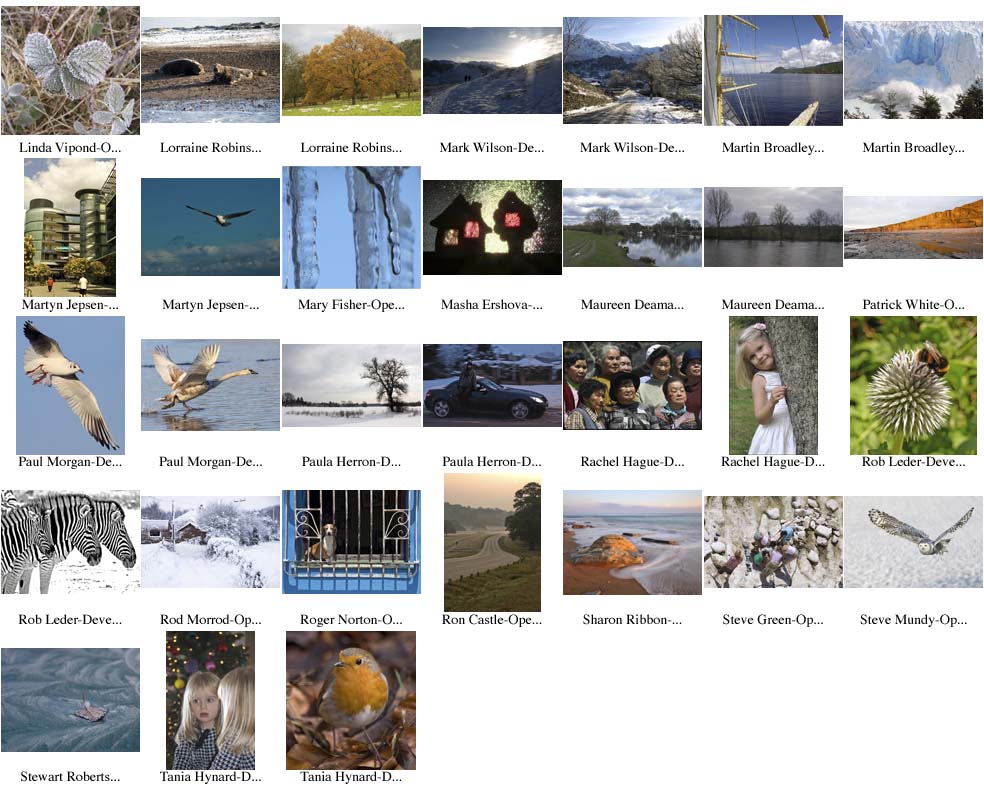
Task: Click the 'Steve Green-Op...' caption
Action: (x=773, y=619)
